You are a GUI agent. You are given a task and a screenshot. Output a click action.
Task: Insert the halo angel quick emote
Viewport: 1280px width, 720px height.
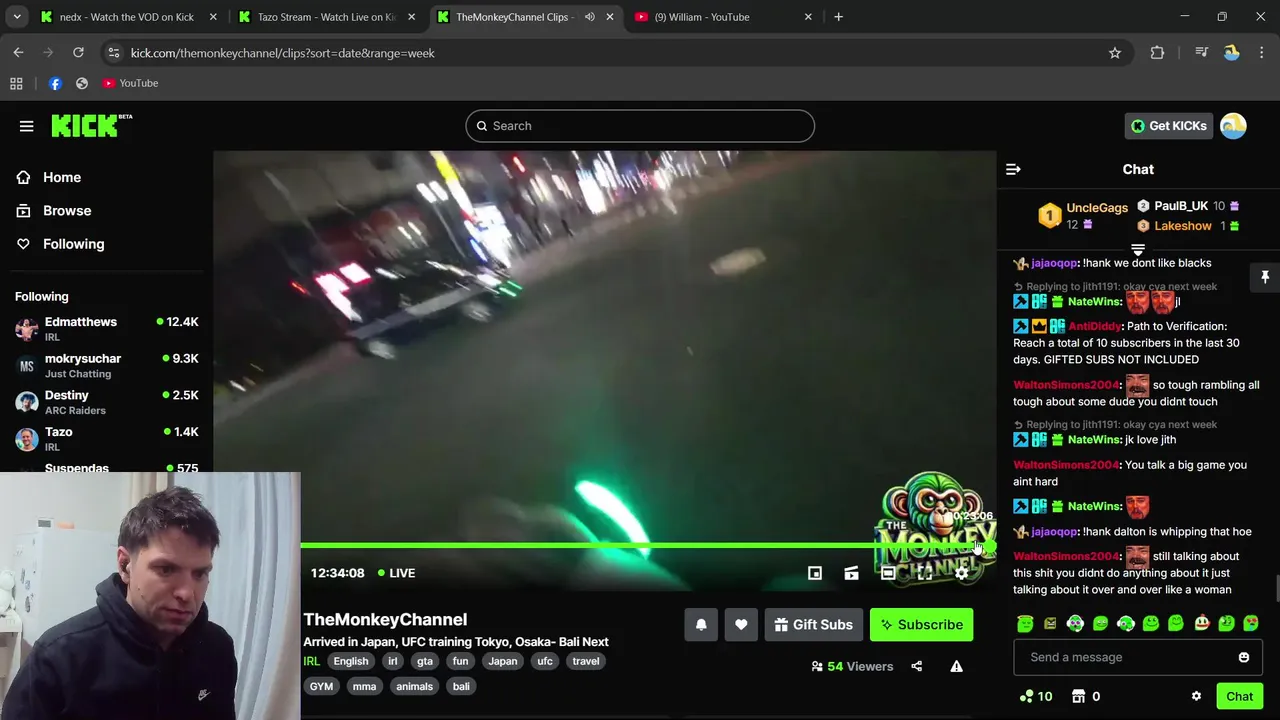coord(1025,623)
